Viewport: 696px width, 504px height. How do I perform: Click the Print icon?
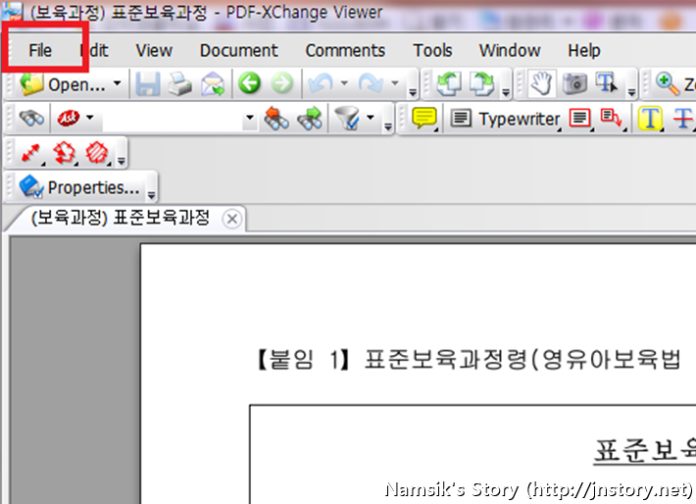[180, 85]
